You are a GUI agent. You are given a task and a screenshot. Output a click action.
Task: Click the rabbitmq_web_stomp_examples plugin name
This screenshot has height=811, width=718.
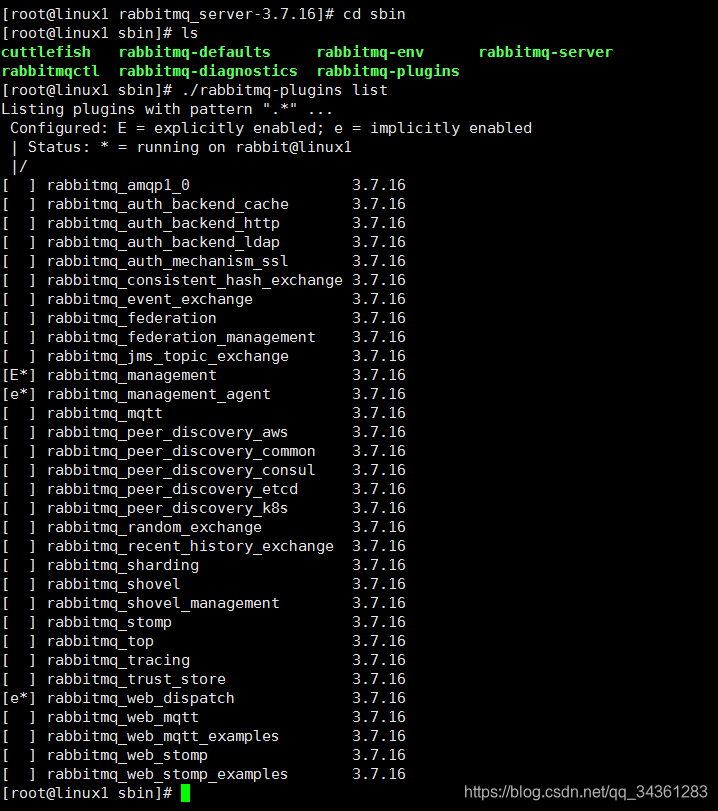(167, 775)
